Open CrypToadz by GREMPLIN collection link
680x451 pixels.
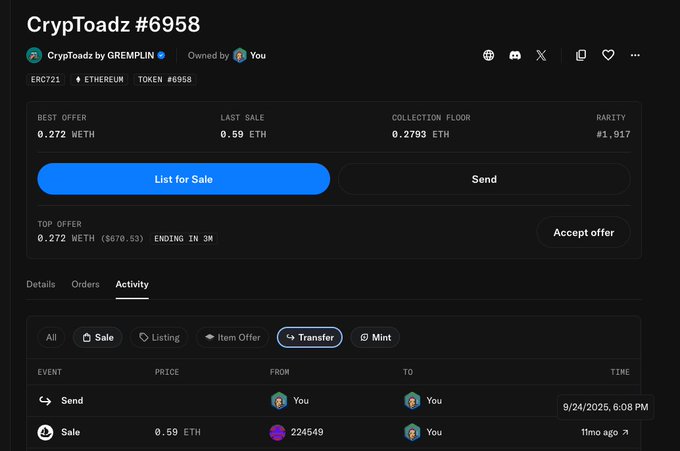[x=101, y=56]
